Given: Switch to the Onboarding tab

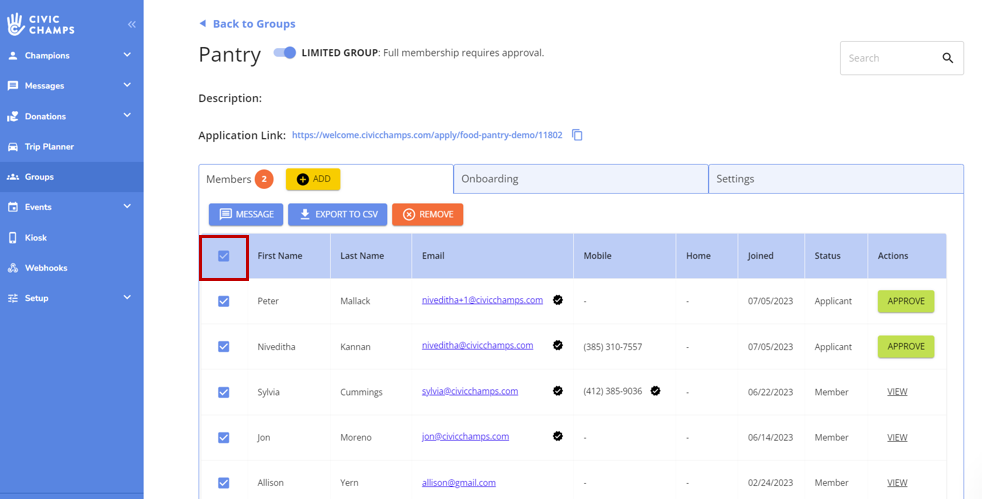Looking at the screenshot, I should click(x=580, y=179).
